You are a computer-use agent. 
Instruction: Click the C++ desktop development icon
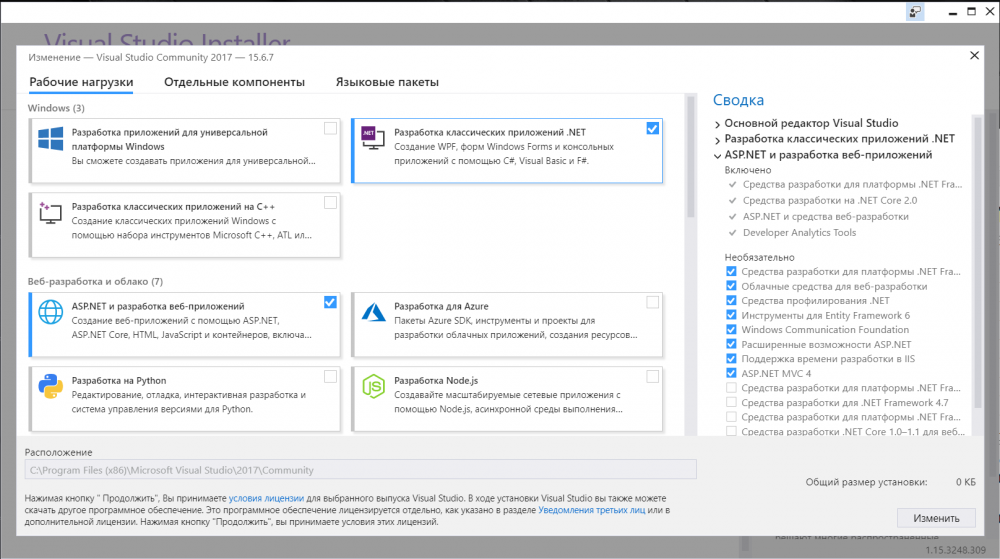(x=50, y=214)
